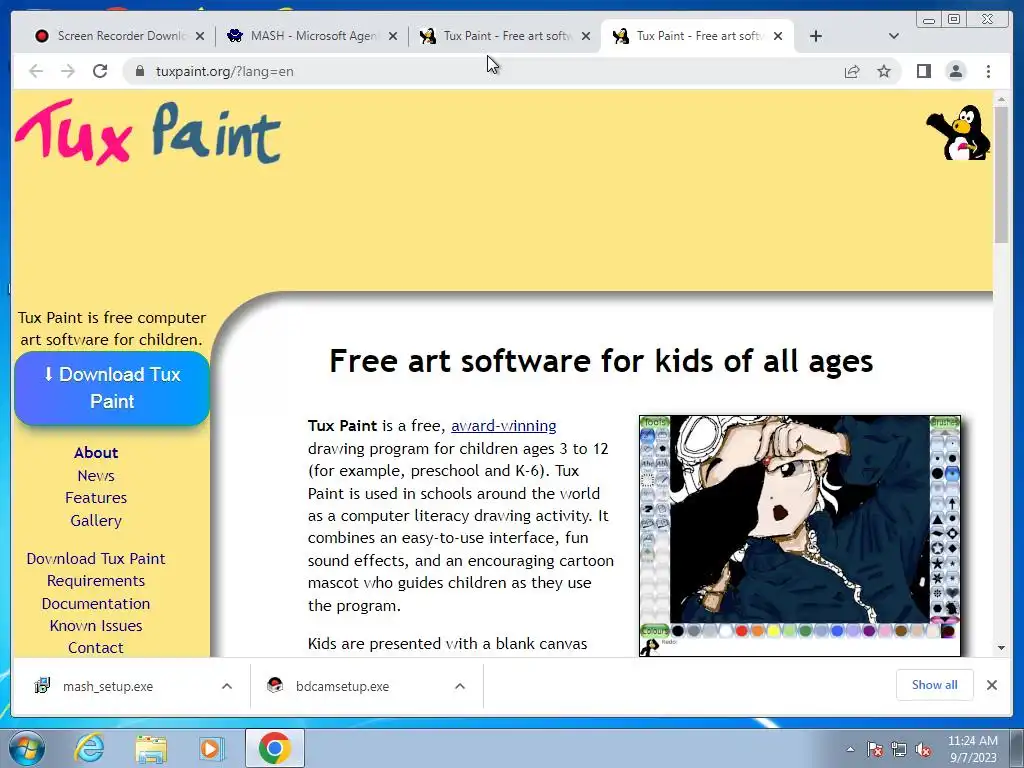Click the browser forward arrow

68,71
